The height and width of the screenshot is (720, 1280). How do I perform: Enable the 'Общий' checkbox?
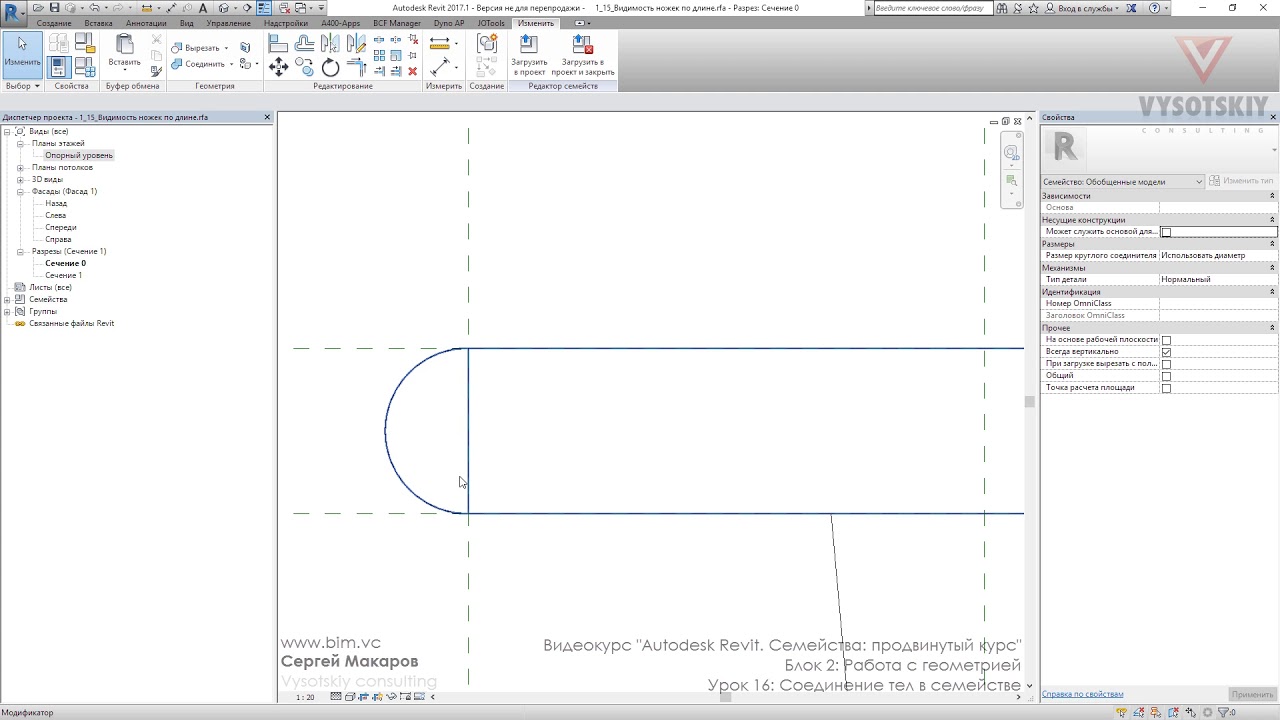point(1166,376)
